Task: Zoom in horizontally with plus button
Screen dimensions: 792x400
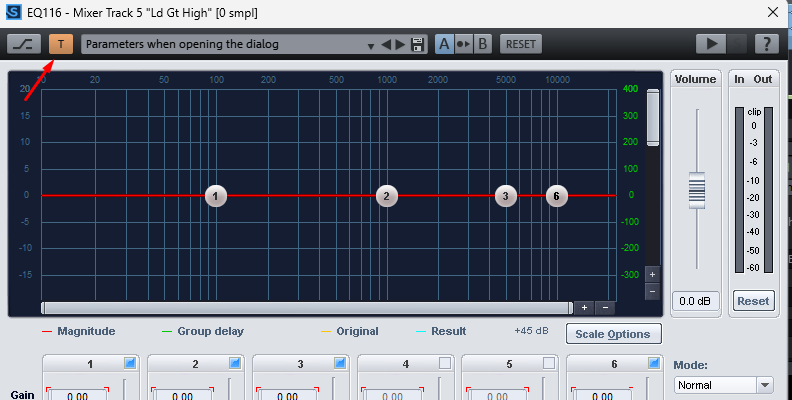Action: (x=584, y=308)
